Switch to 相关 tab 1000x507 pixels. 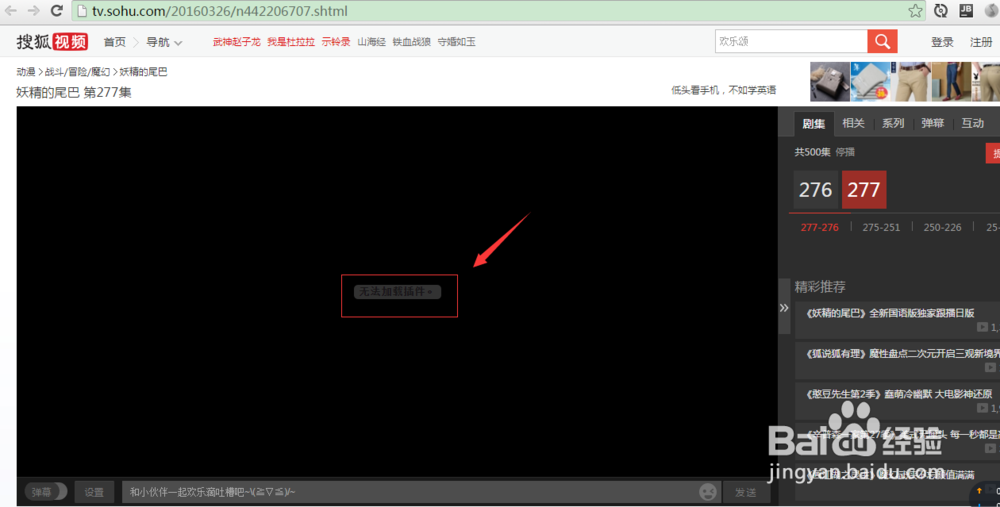tap(853, 124)
